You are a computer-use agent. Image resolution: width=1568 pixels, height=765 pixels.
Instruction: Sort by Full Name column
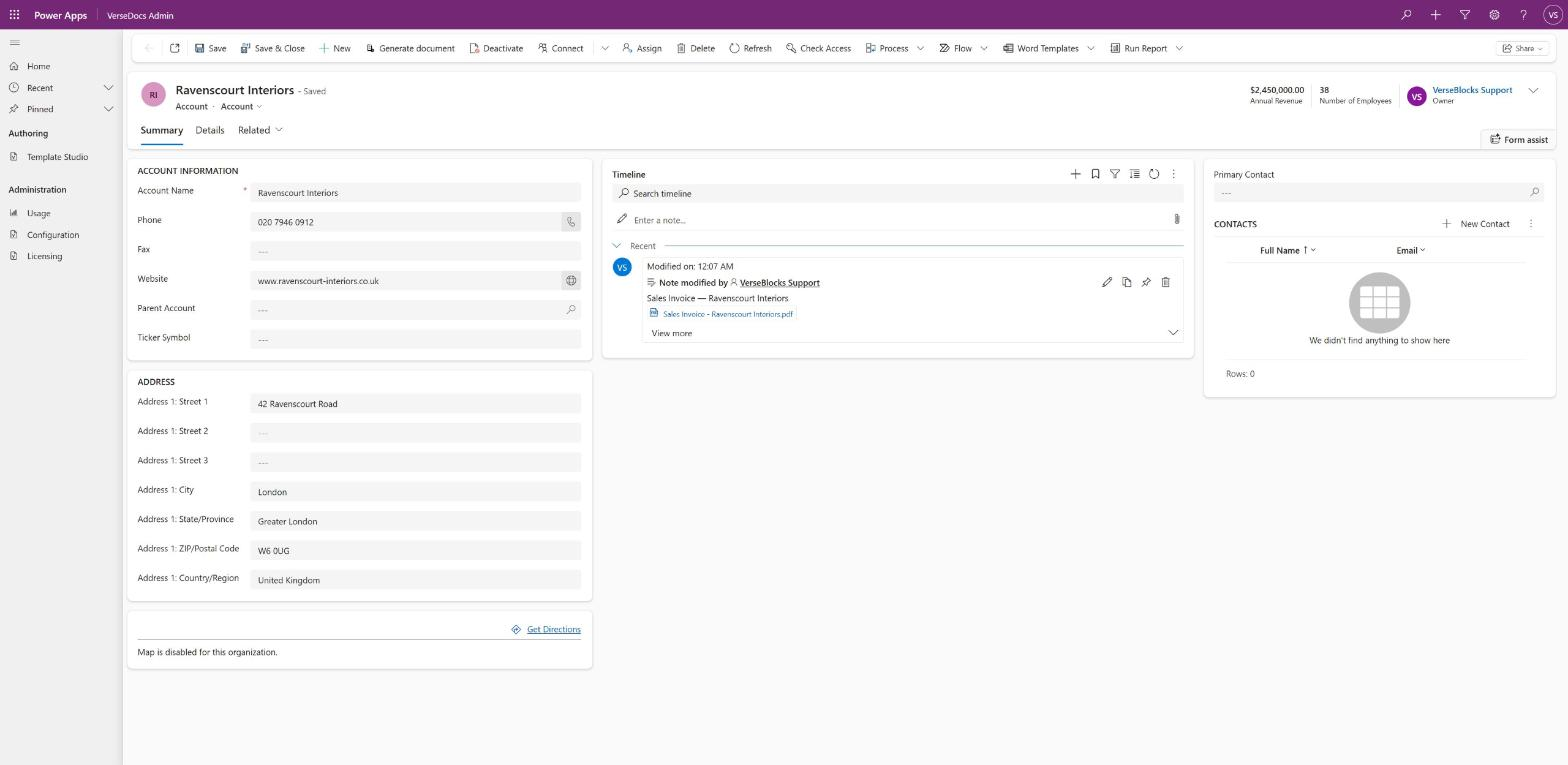click(1288, 251)
